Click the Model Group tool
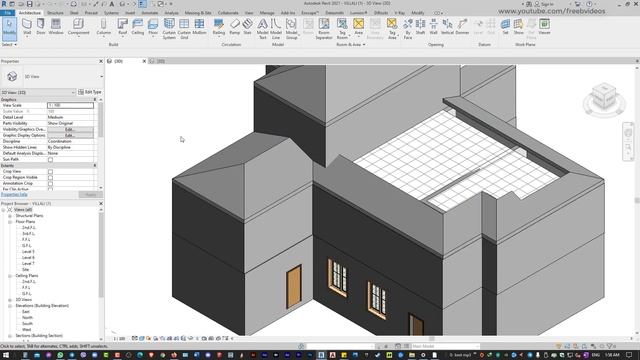This screenshot has height=360, width=640. pyautogui.click(x=291, y=29)
